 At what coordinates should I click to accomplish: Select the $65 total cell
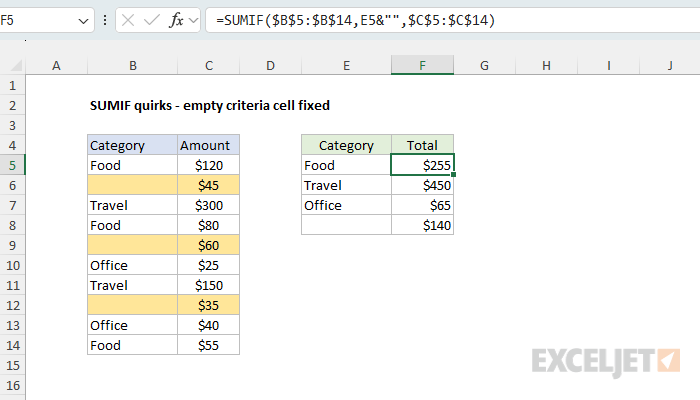pyautogui.click(x=422, y=205)
